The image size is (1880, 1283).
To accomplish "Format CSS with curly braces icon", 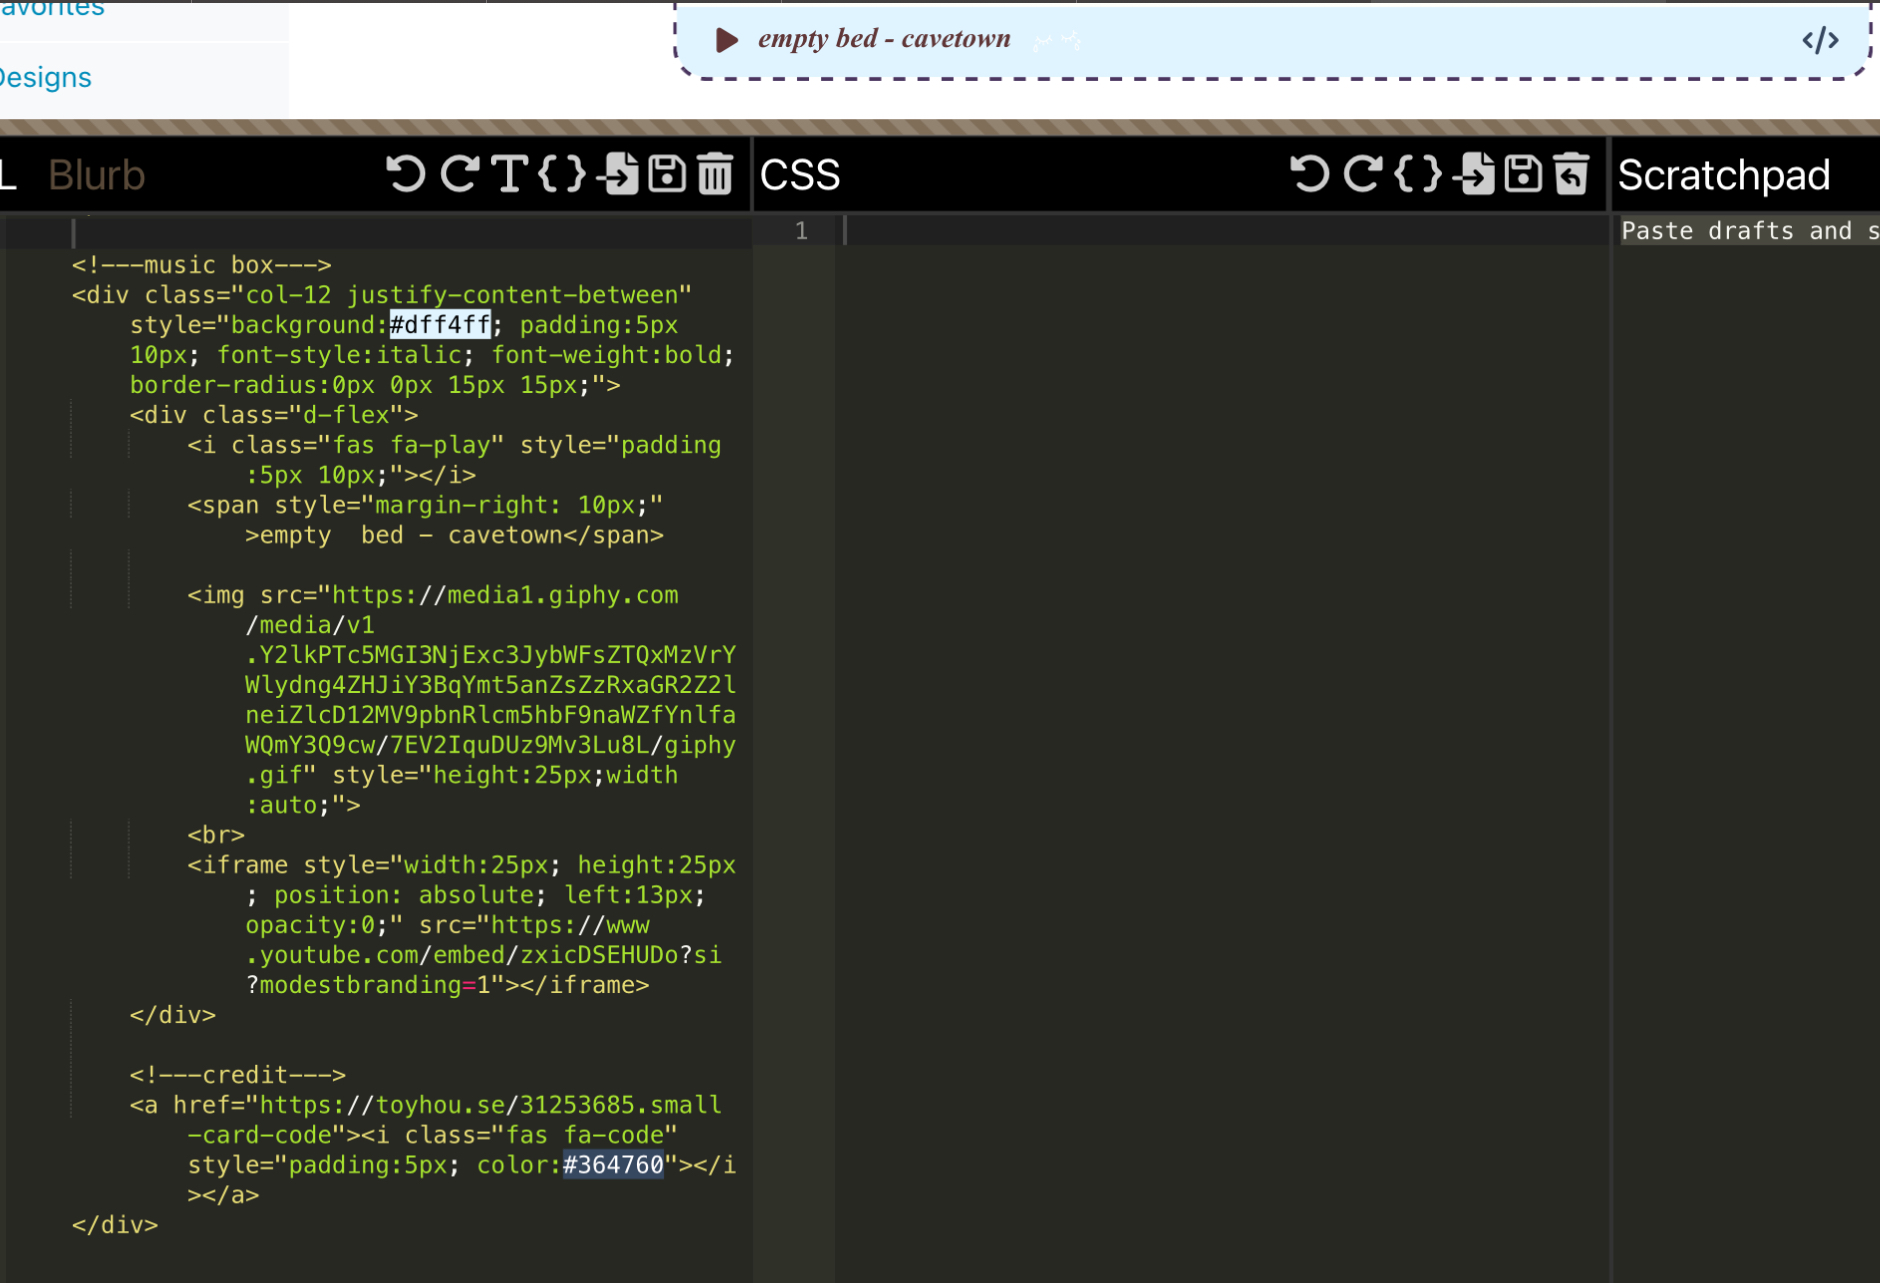I will coord(1418,174).
